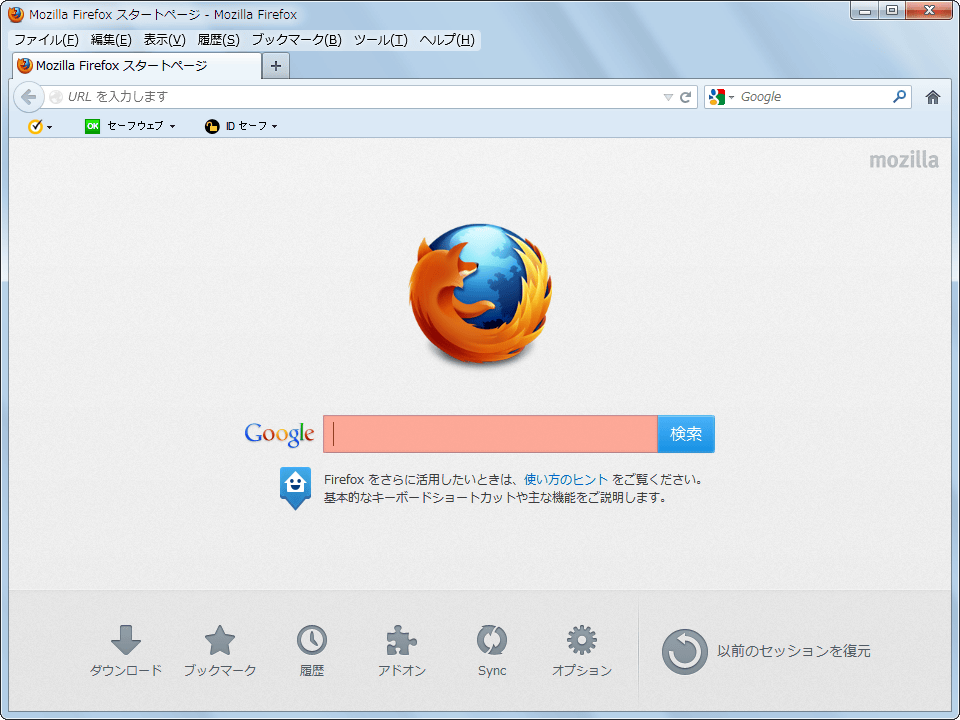The image size is (960, 720).
Task: Open the ツール(T) menu
Action: click(380, 40)
